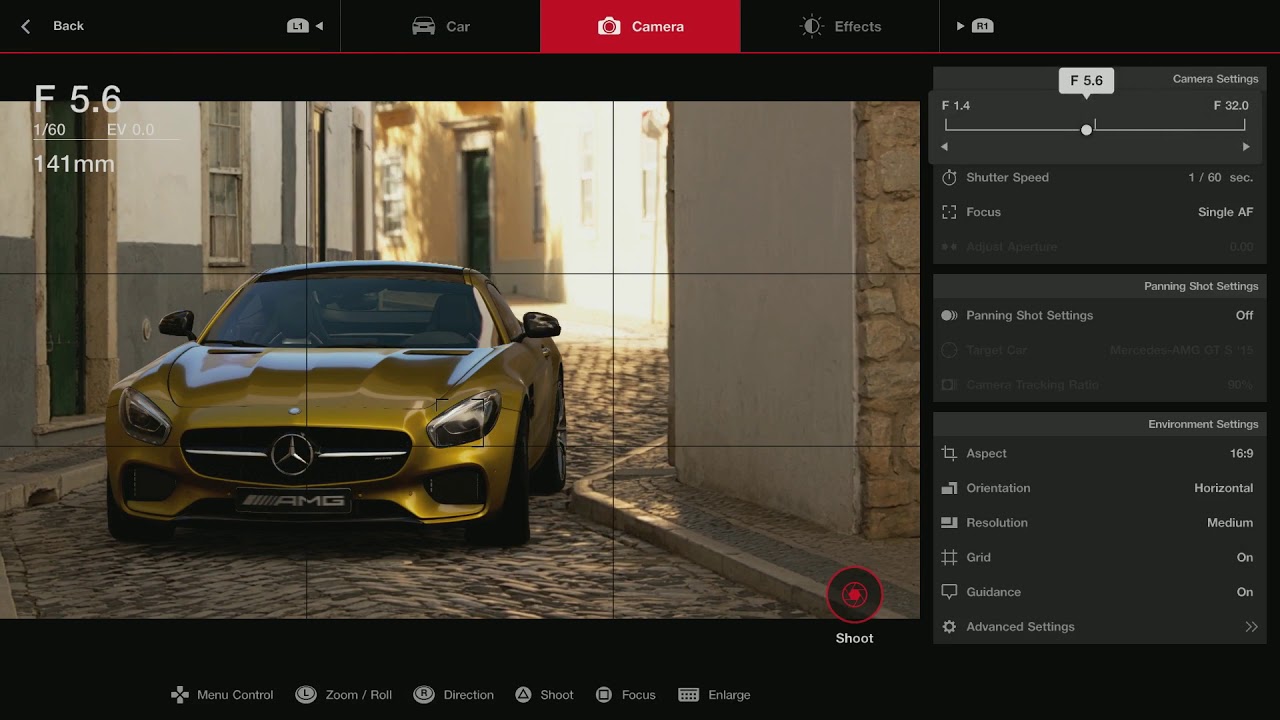Toggle Grid setting showing On

tap(1244, 557)
